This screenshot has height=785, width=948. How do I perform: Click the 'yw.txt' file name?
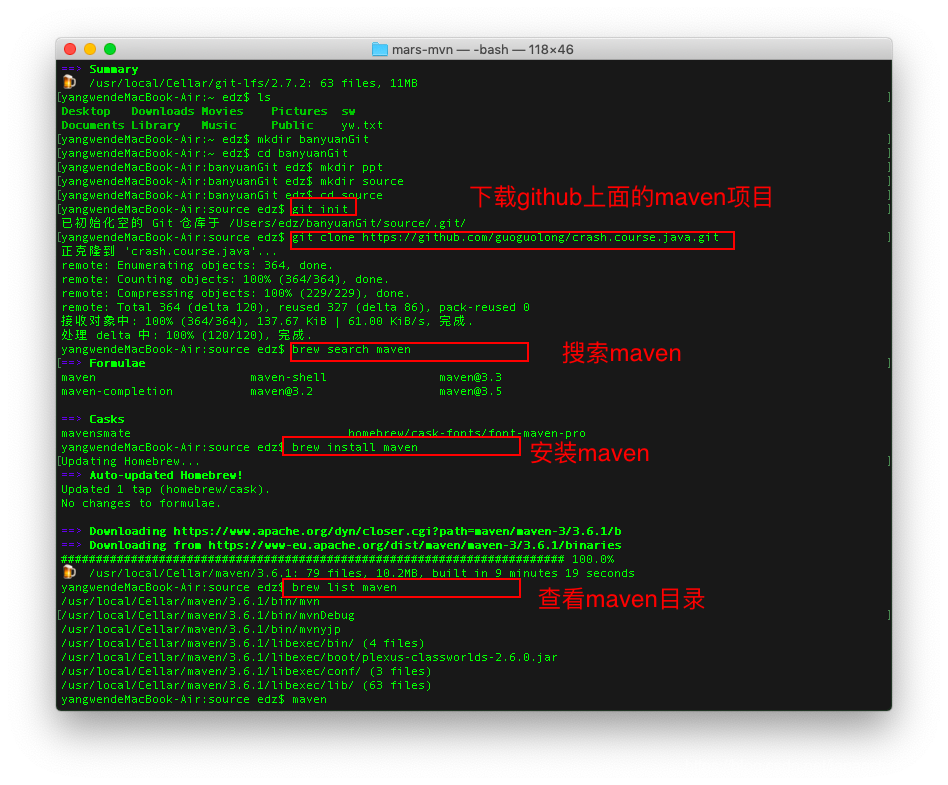coord(362,125)
